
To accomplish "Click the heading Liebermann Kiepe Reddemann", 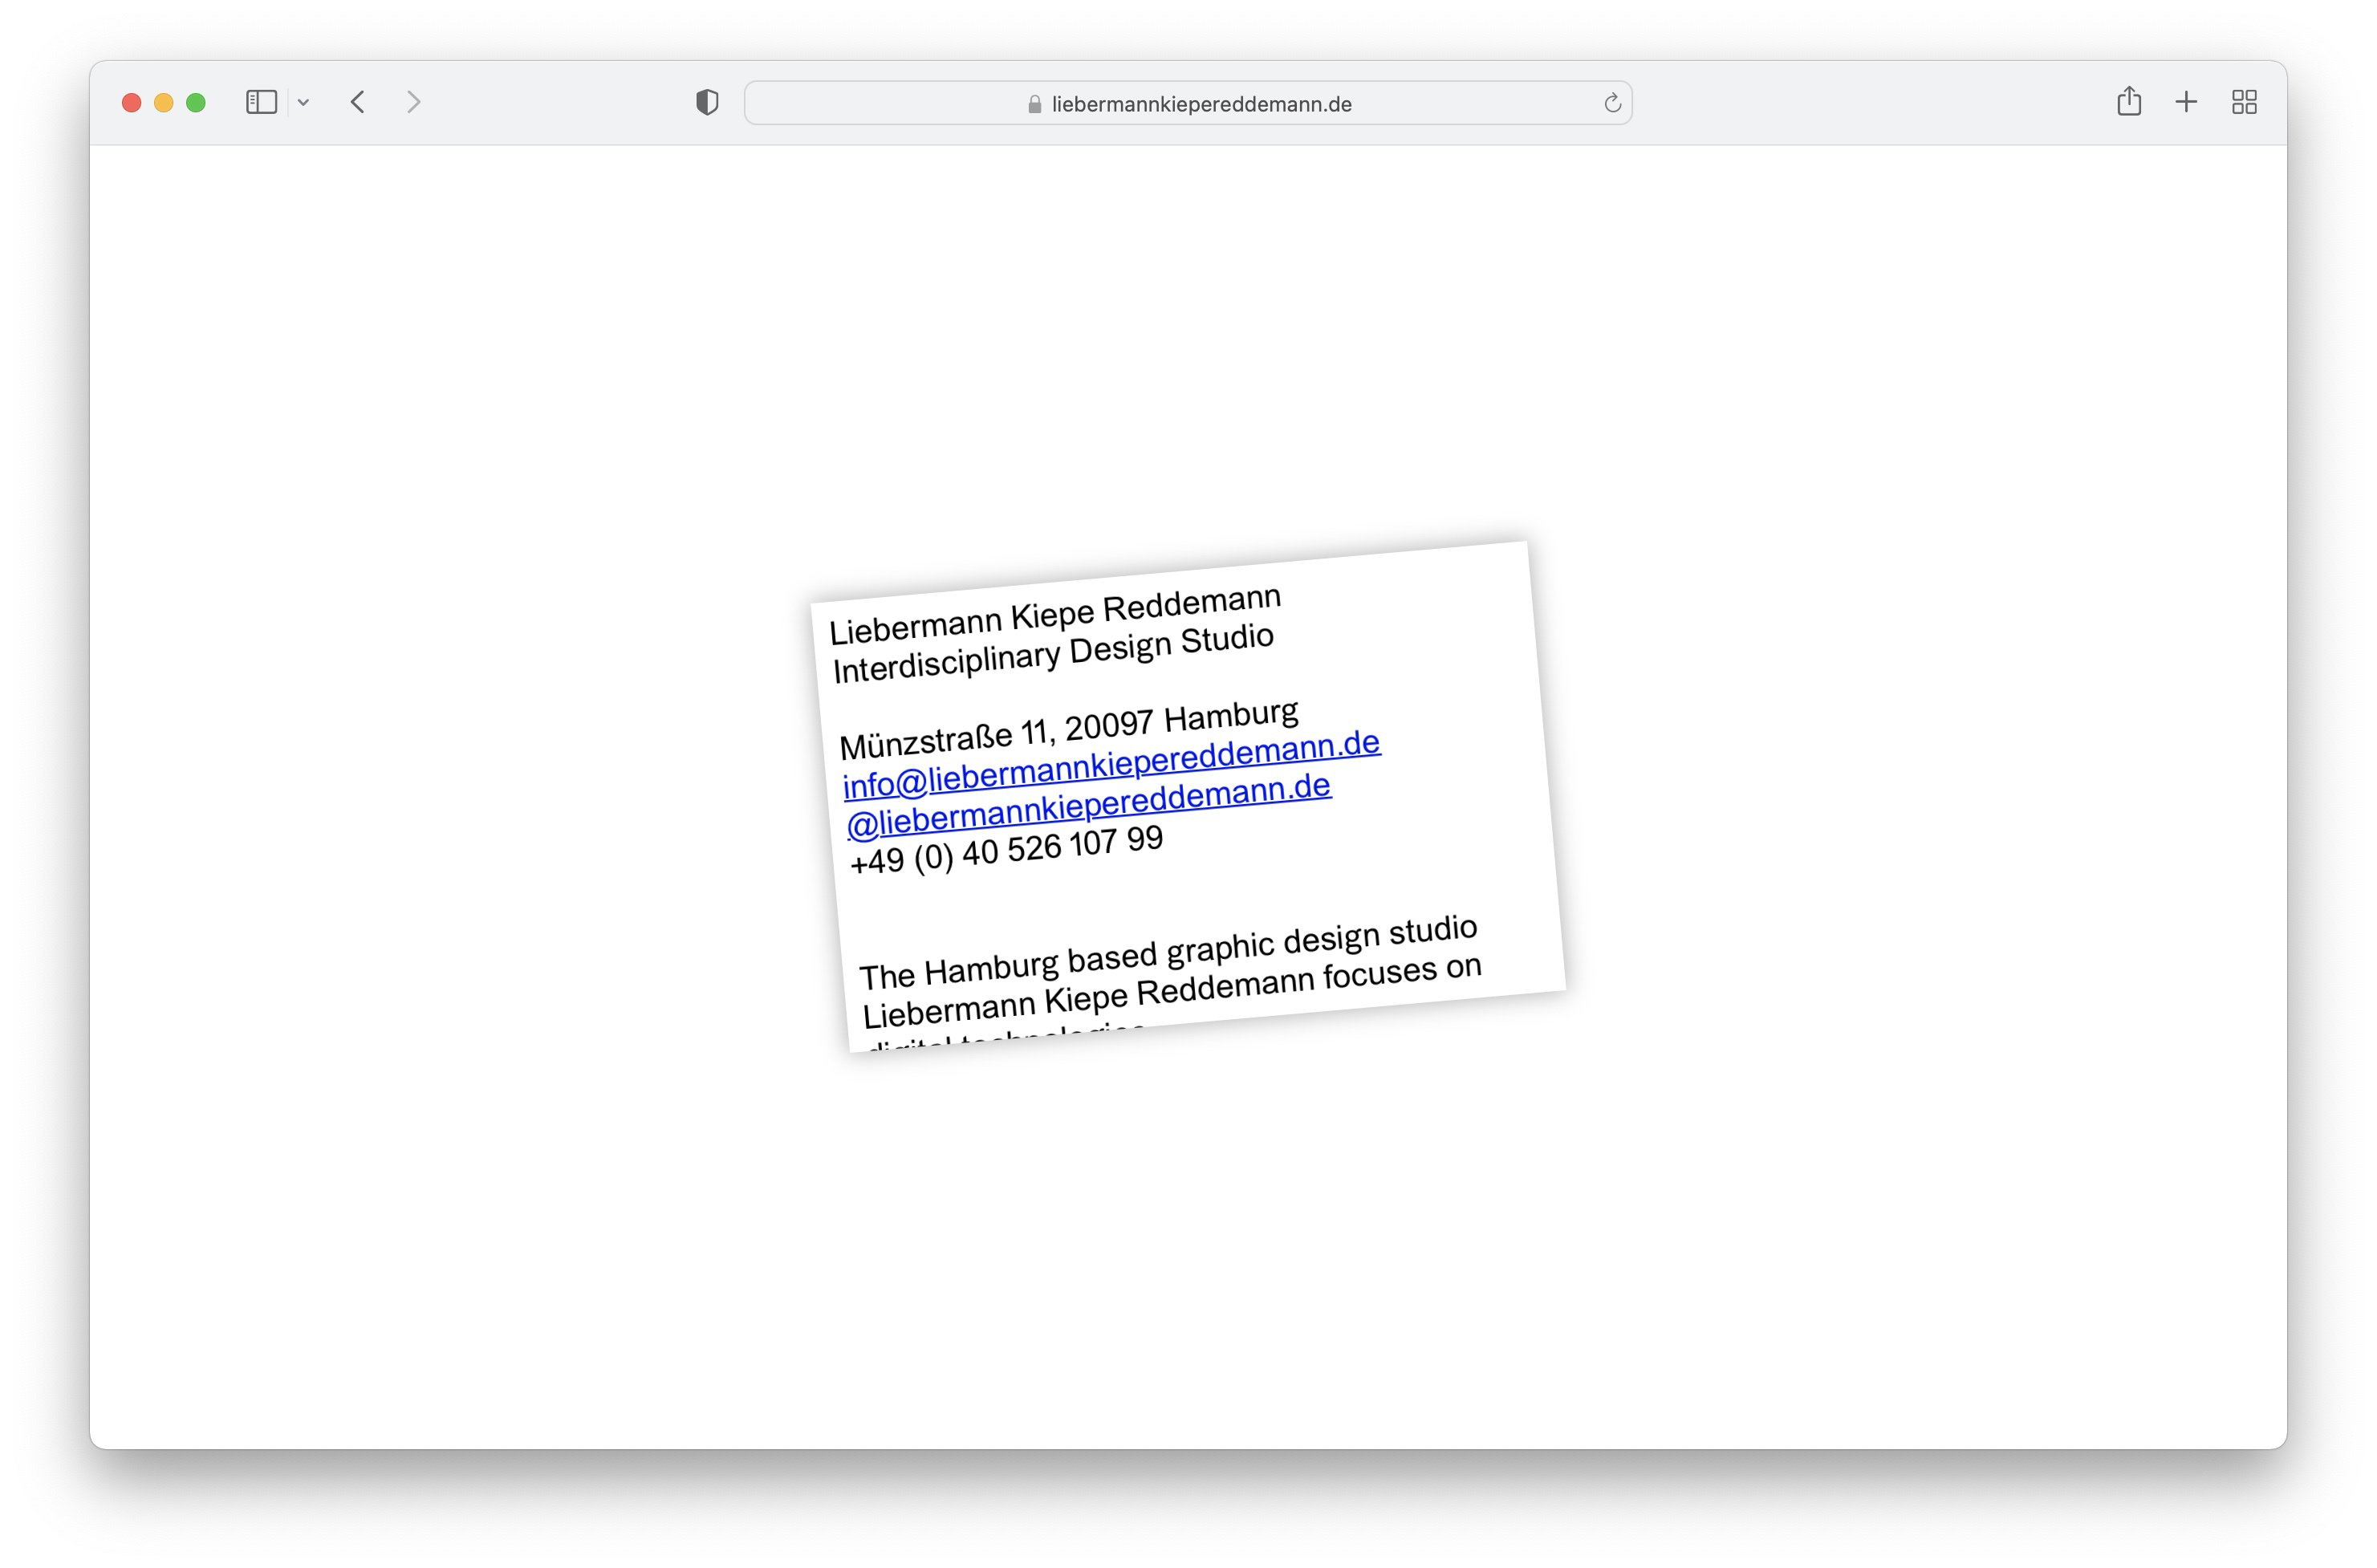I will 1055,615.
